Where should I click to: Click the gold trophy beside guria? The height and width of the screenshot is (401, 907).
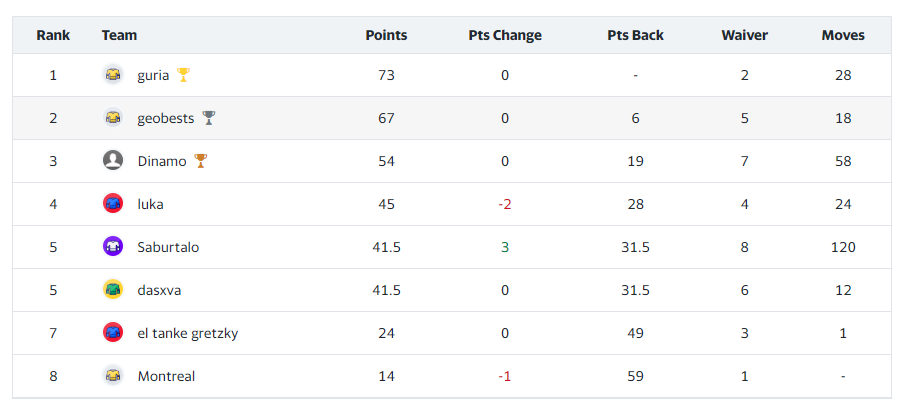(x=183, y=75)
